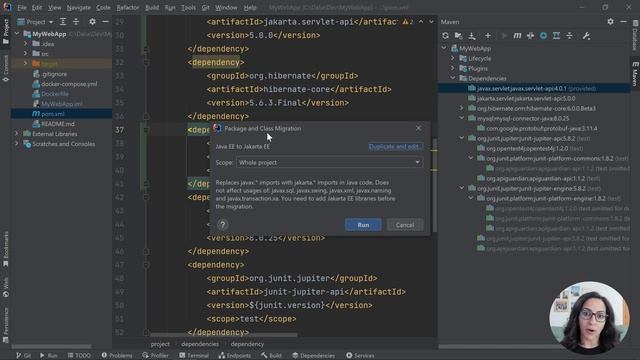Click Generate Sources and Update Folders icon
Screen dimensions: 640x360
click(458, 36)
